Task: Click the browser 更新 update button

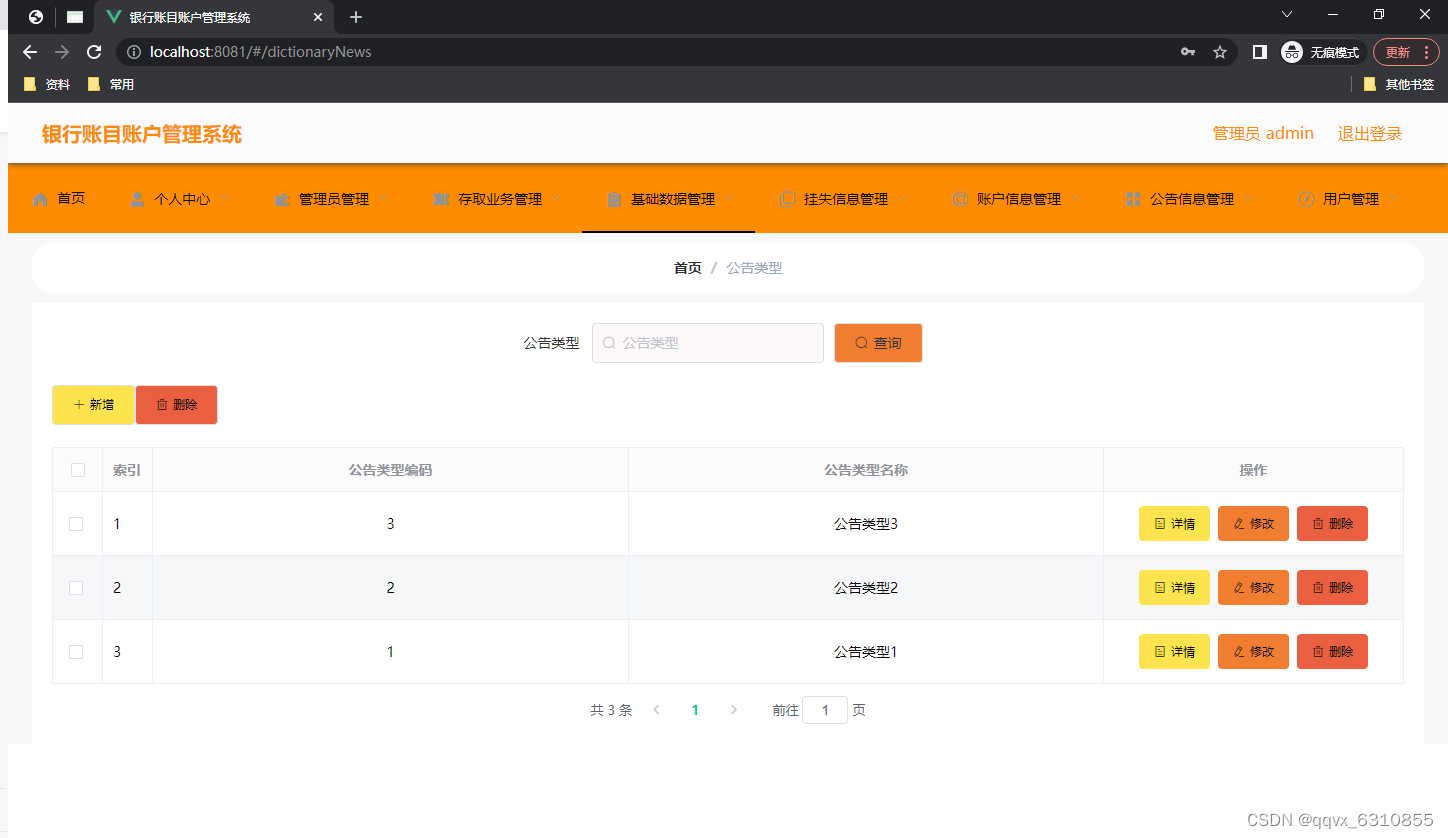Action: click(x=1407, y=52)
